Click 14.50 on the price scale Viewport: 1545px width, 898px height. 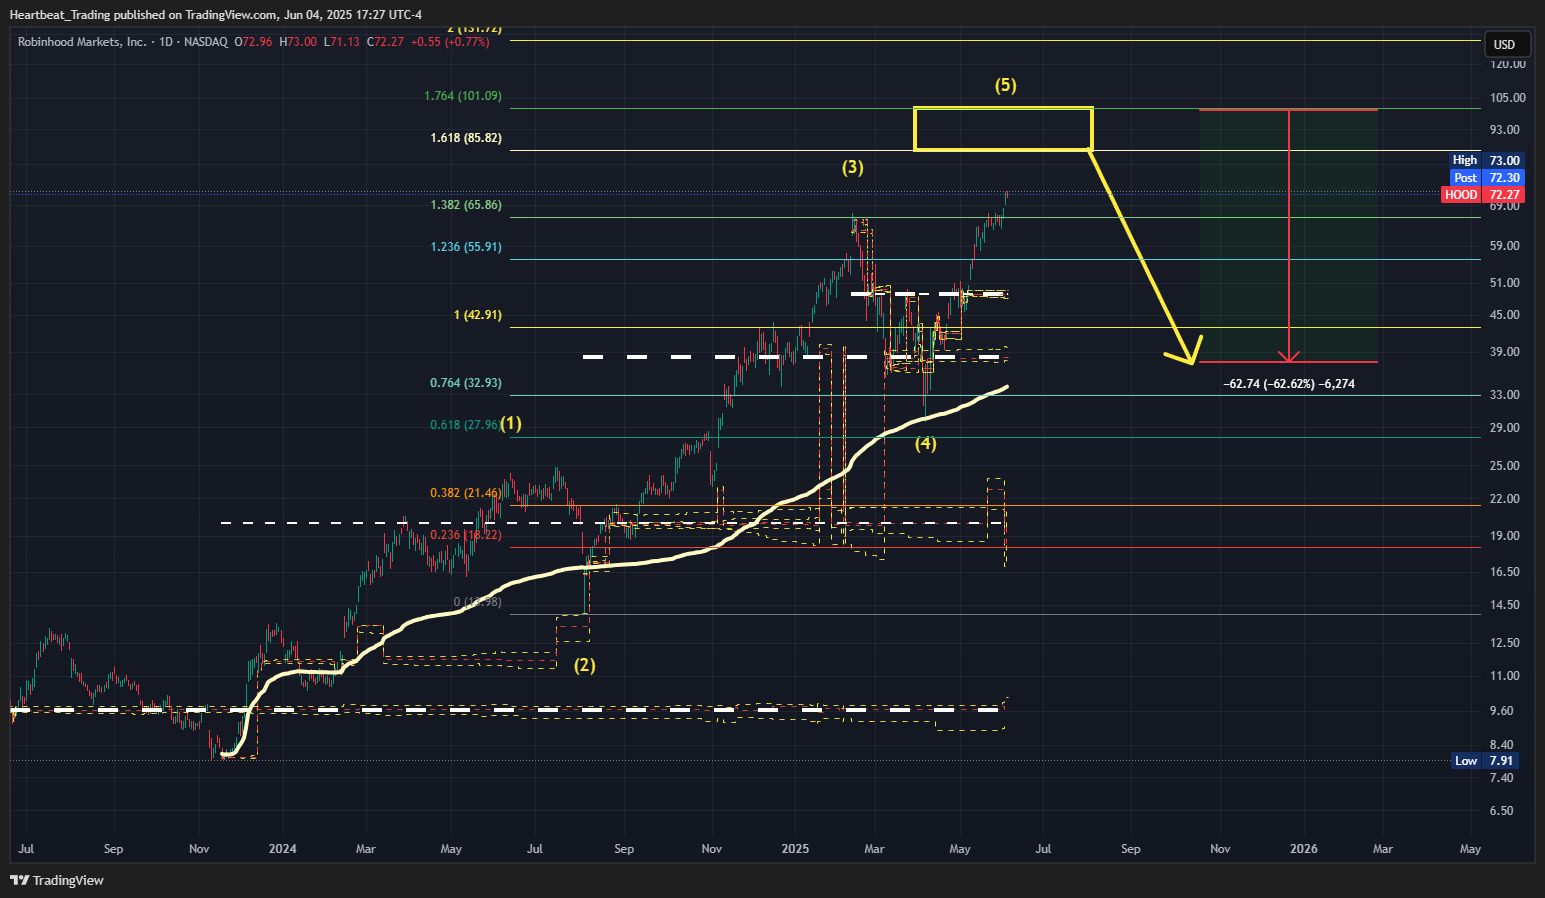[x=1505, y=605]
